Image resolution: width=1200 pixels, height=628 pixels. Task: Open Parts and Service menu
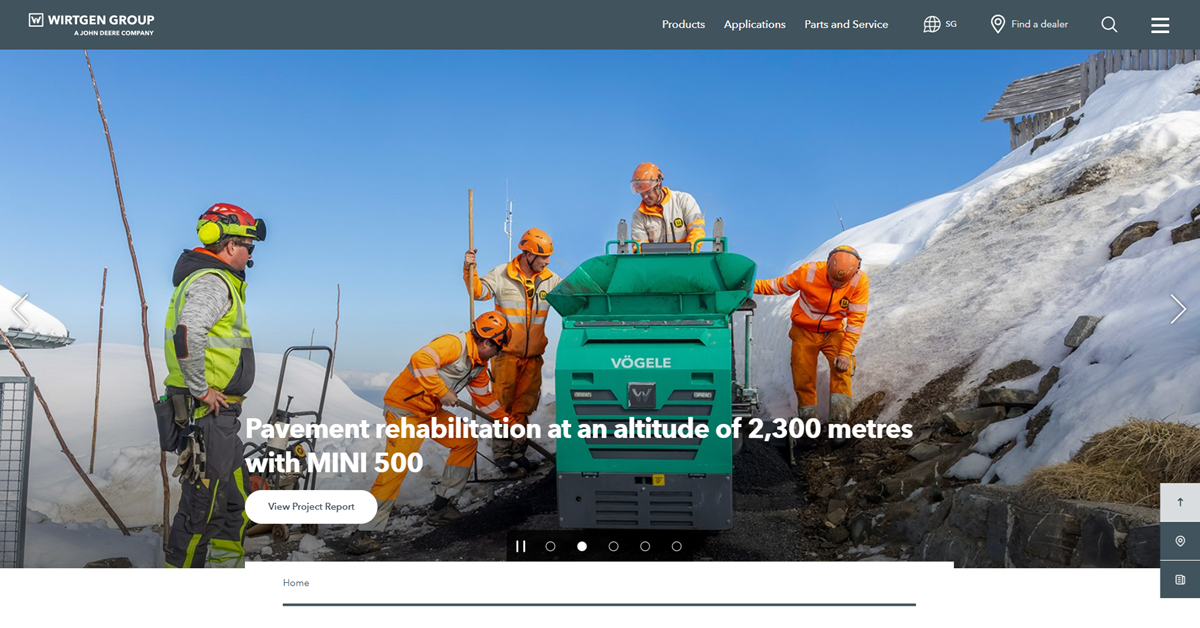(x=846, y=24)
